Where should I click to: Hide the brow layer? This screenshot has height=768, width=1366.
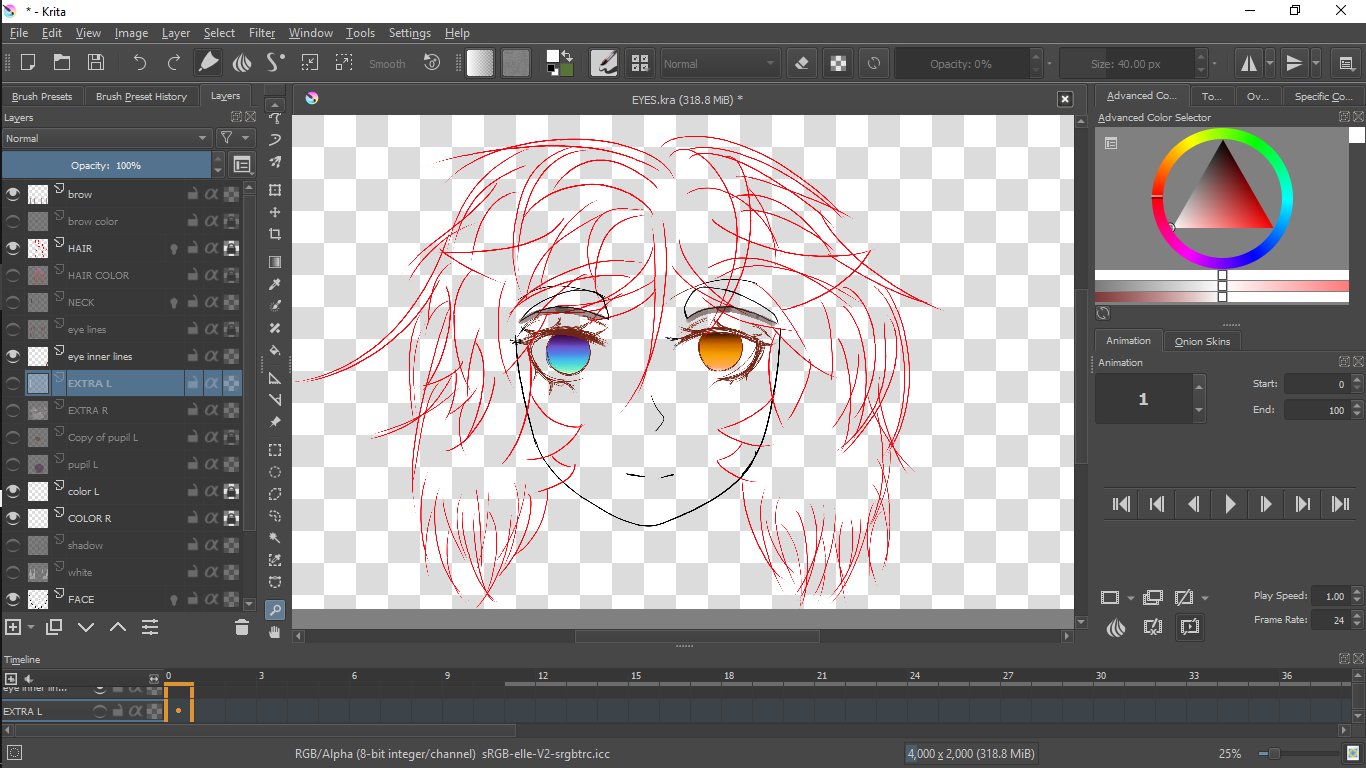(13, 193)
